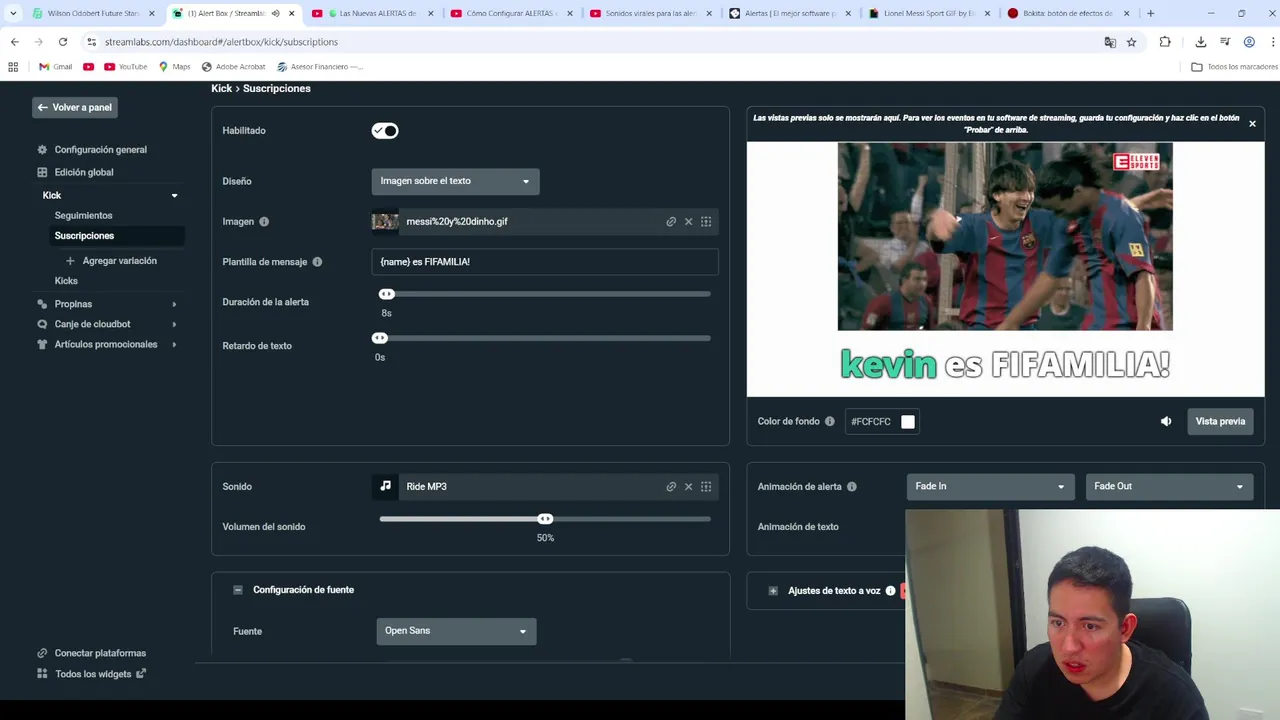Click the translate page icon
Image resolution: width=1280 pixels, height=720 pixels.
click(1110, 42)
